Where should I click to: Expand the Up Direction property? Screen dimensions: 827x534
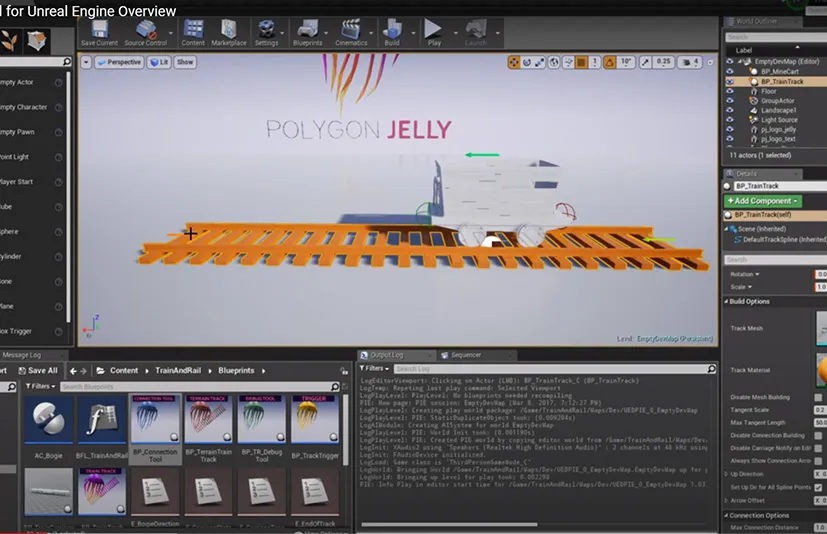point(727,474)
